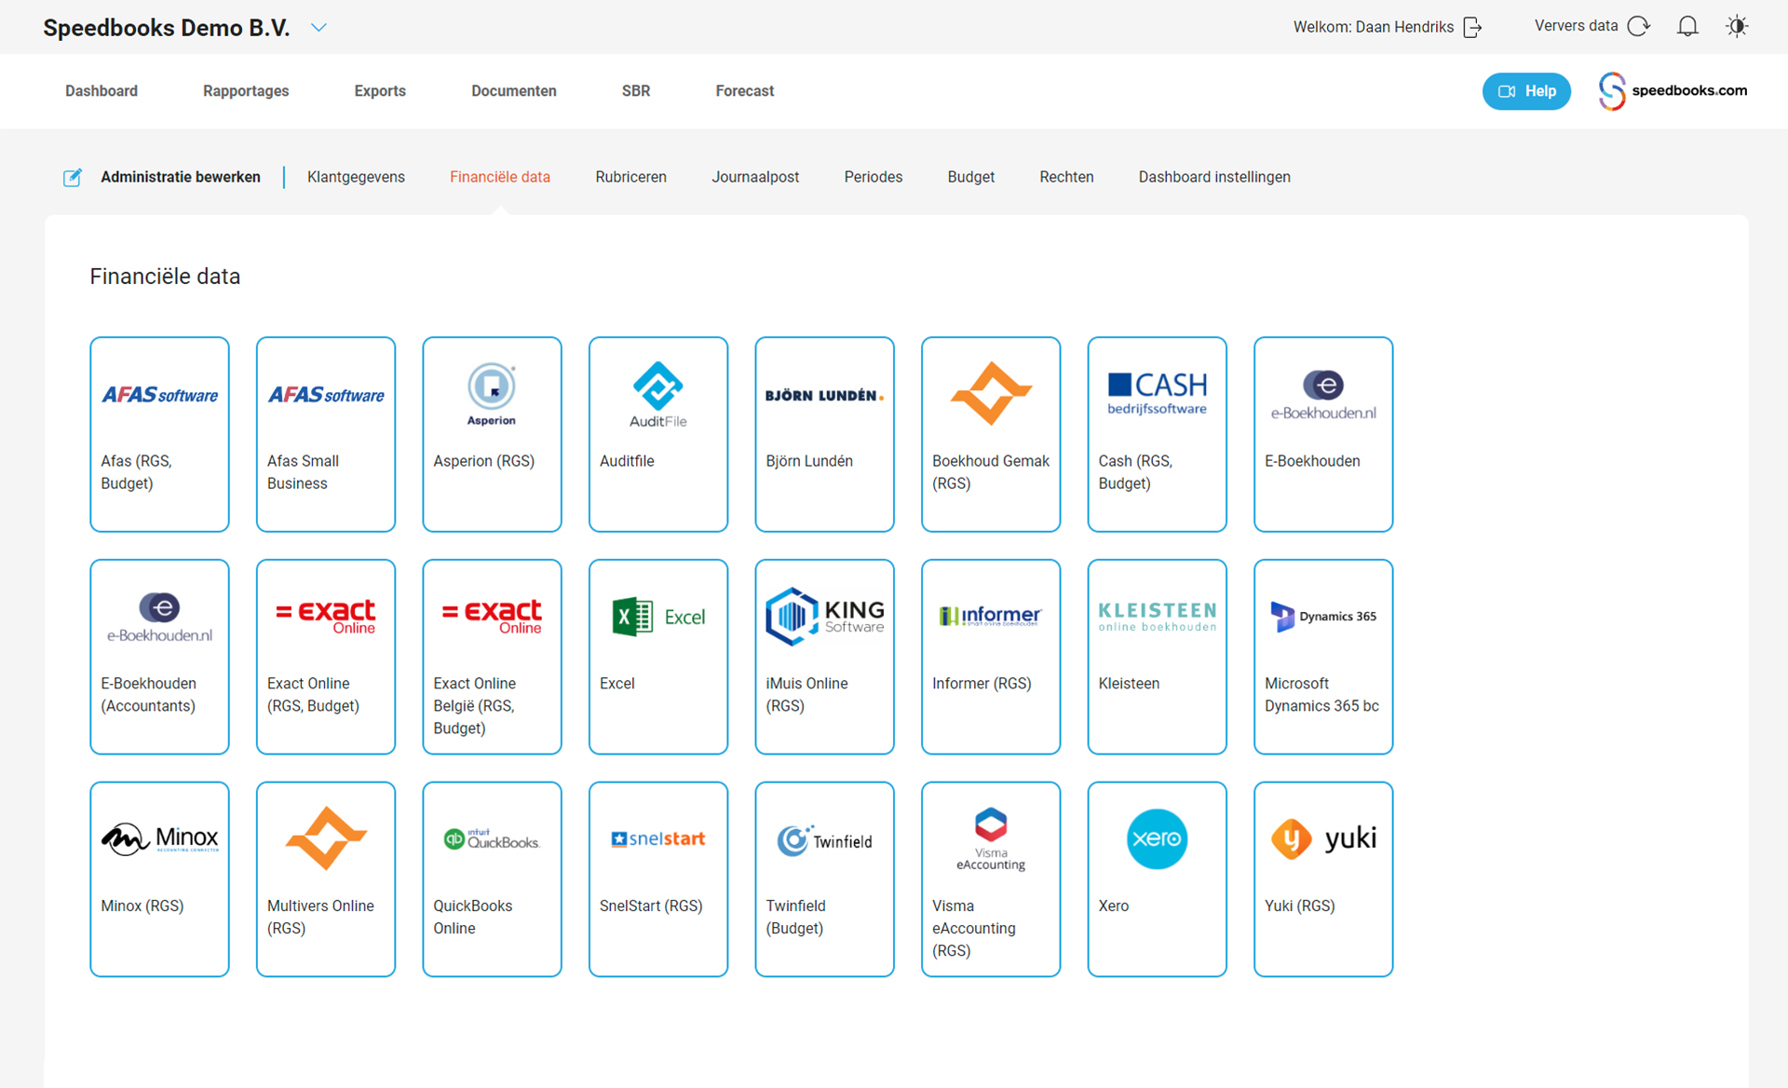
Task: Switch to the Rubriceren tab
Action: [x=630, y=177]
